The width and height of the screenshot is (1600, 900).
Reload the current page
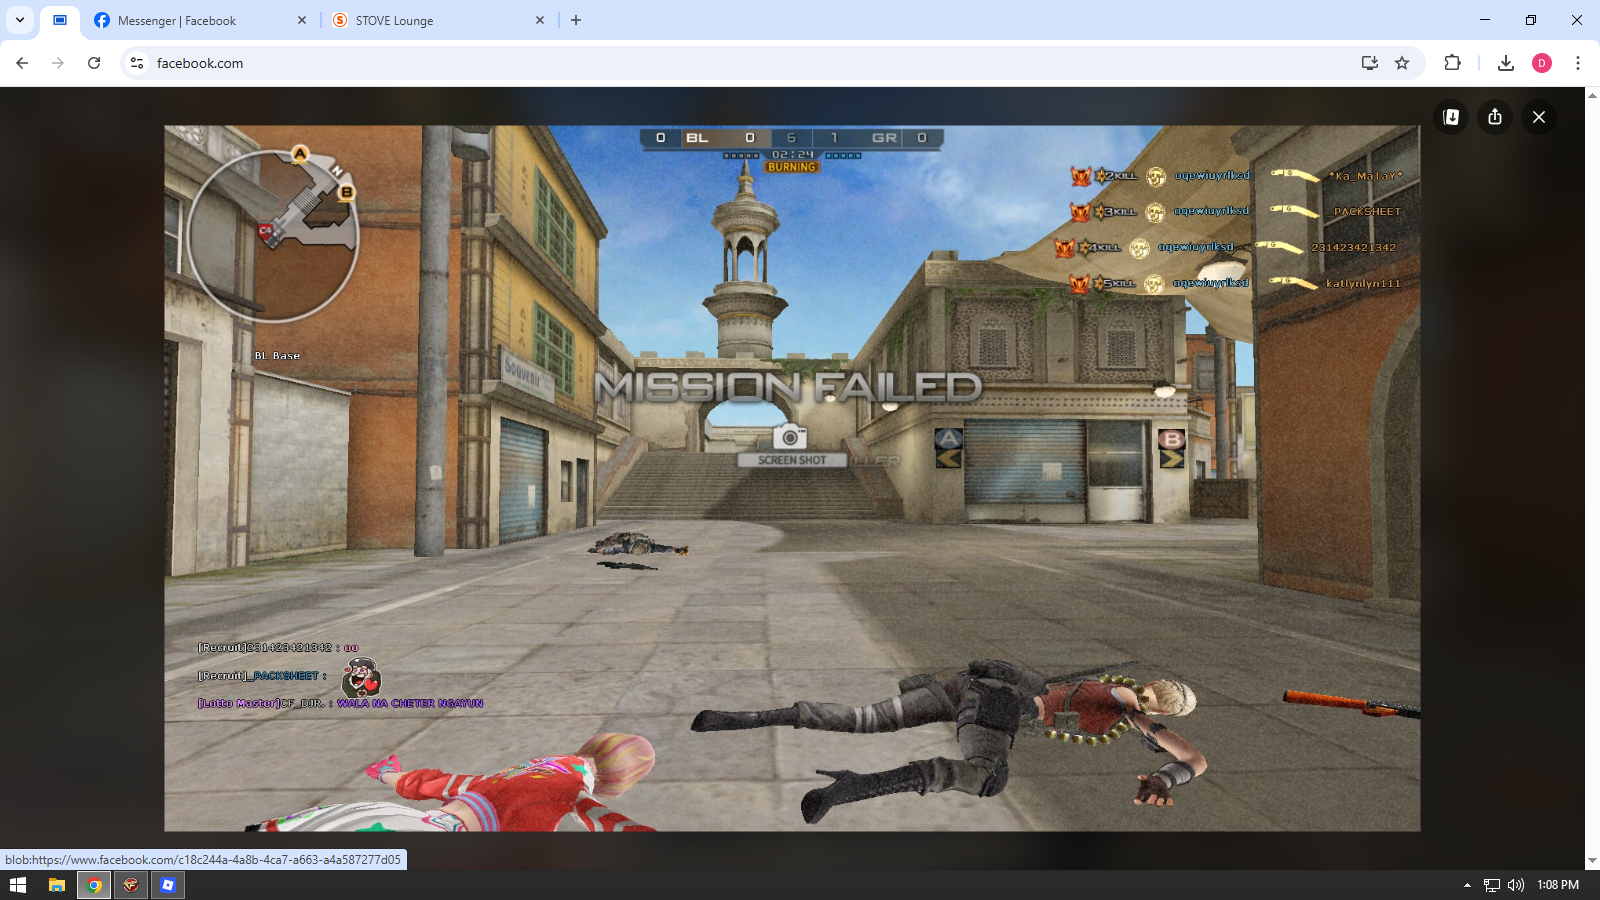[x=94, y=63]
